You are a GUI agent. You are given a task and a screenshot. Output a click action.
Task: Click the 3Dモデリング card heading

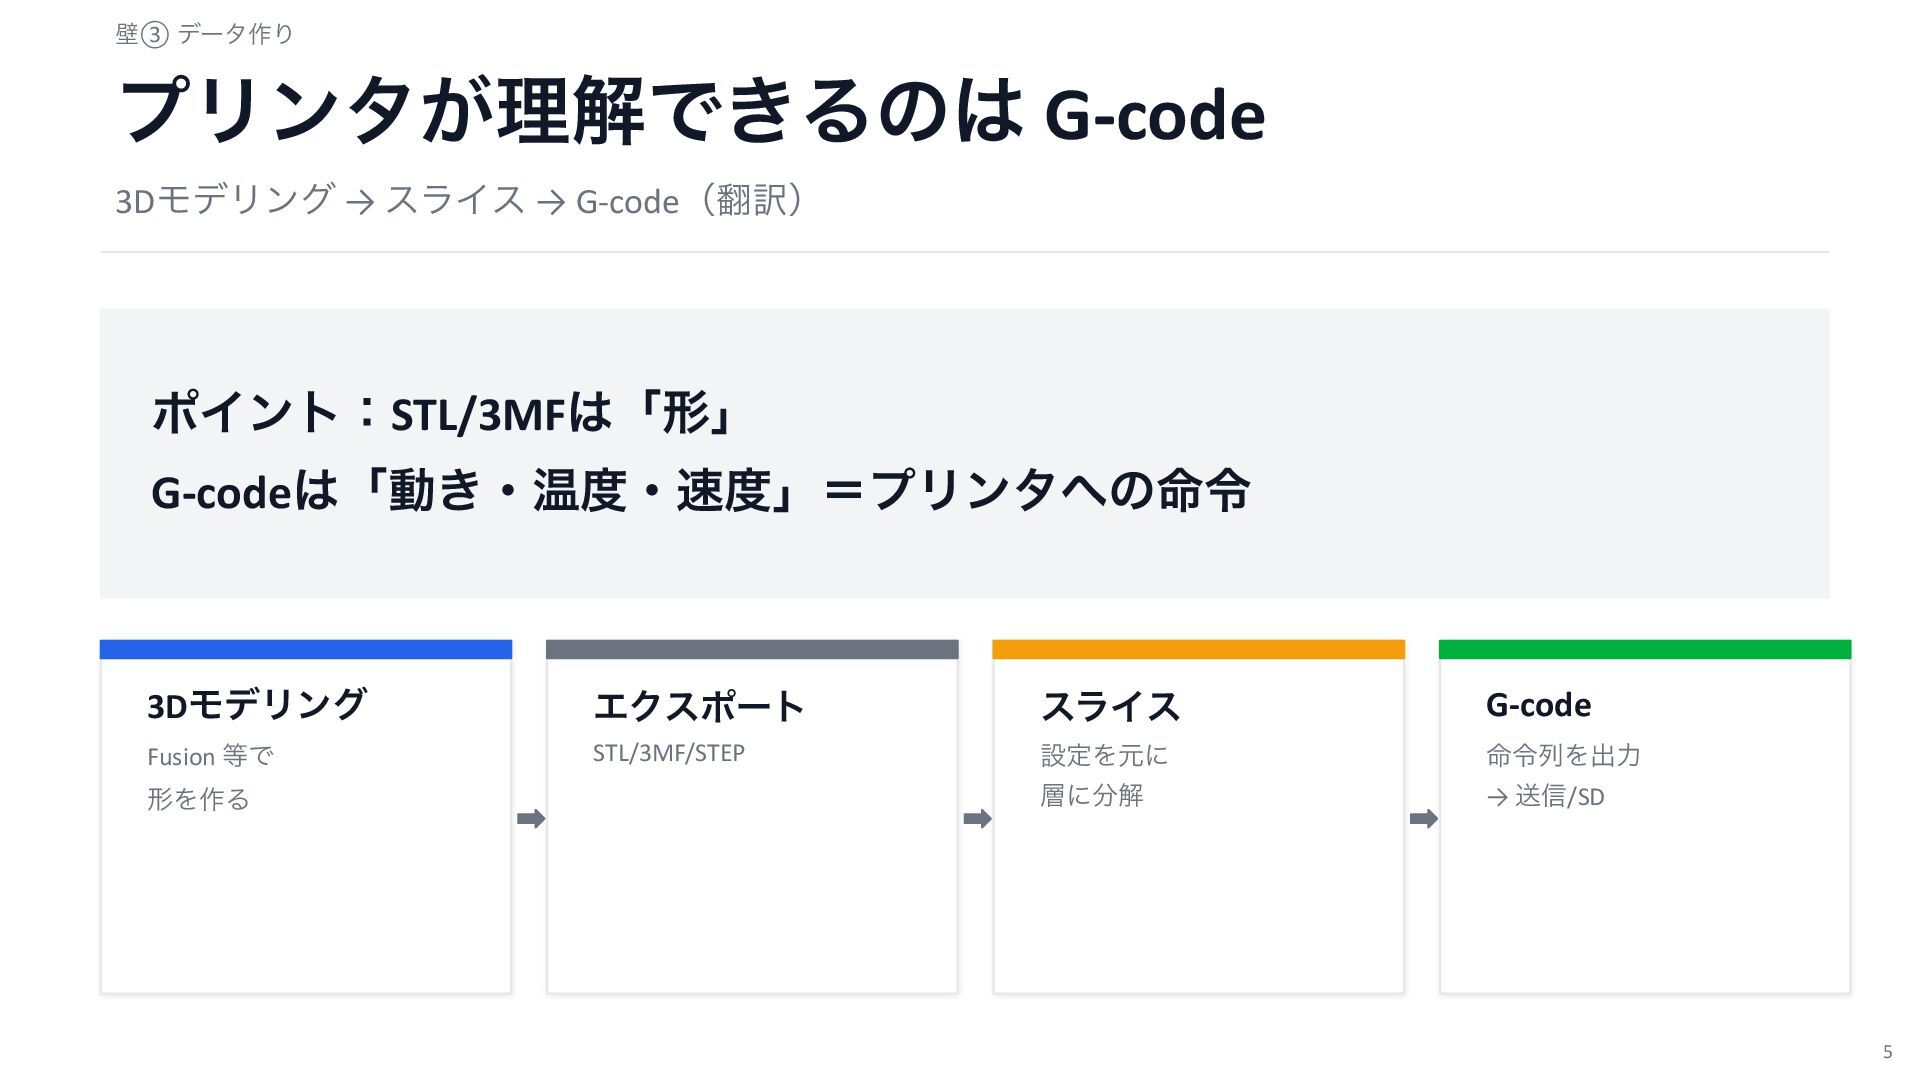click(257, 705)
